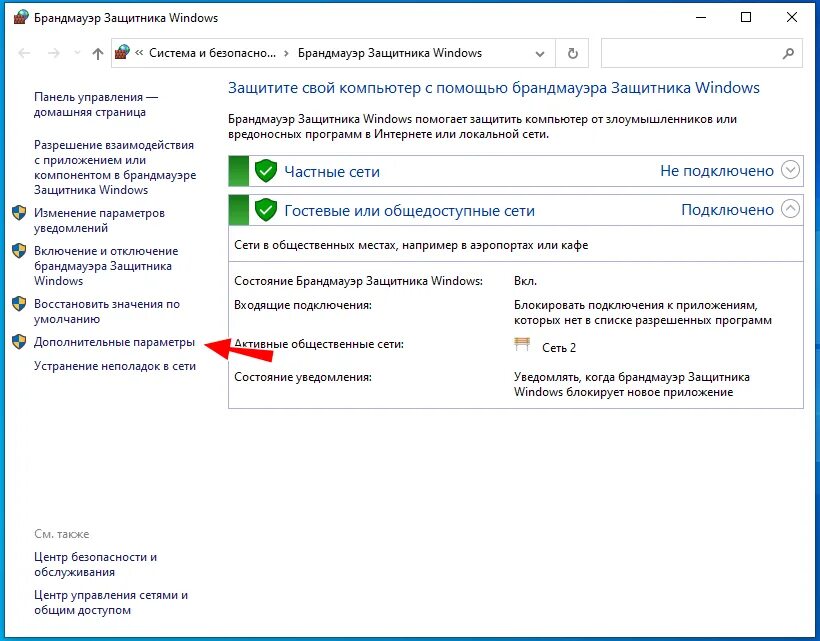Click shield icon beside 'Включение и отключение'
Viewport: 820px width, 641px height.
19,251
